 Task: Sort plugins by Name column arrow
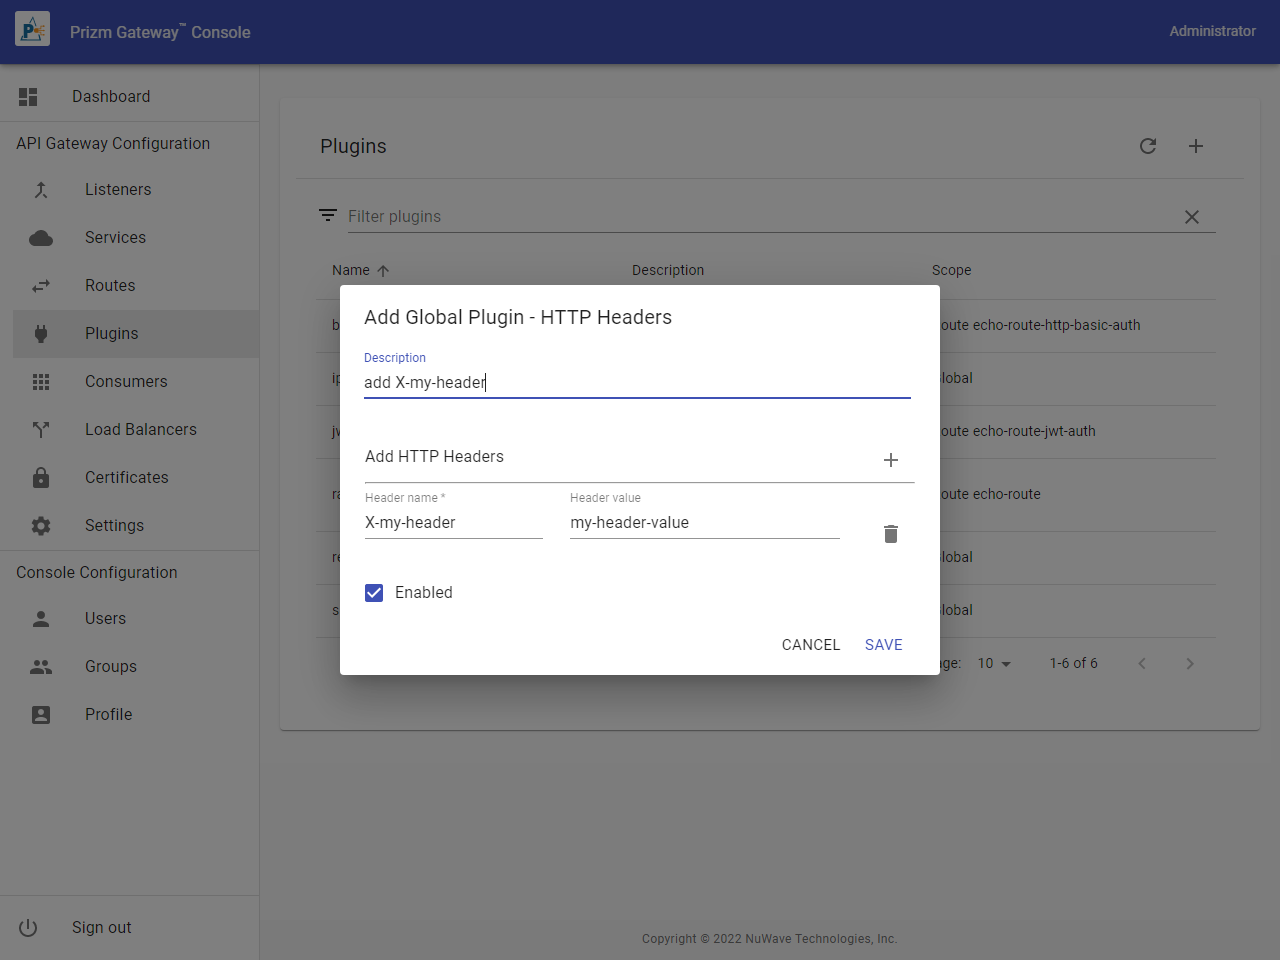coord(383,271)
